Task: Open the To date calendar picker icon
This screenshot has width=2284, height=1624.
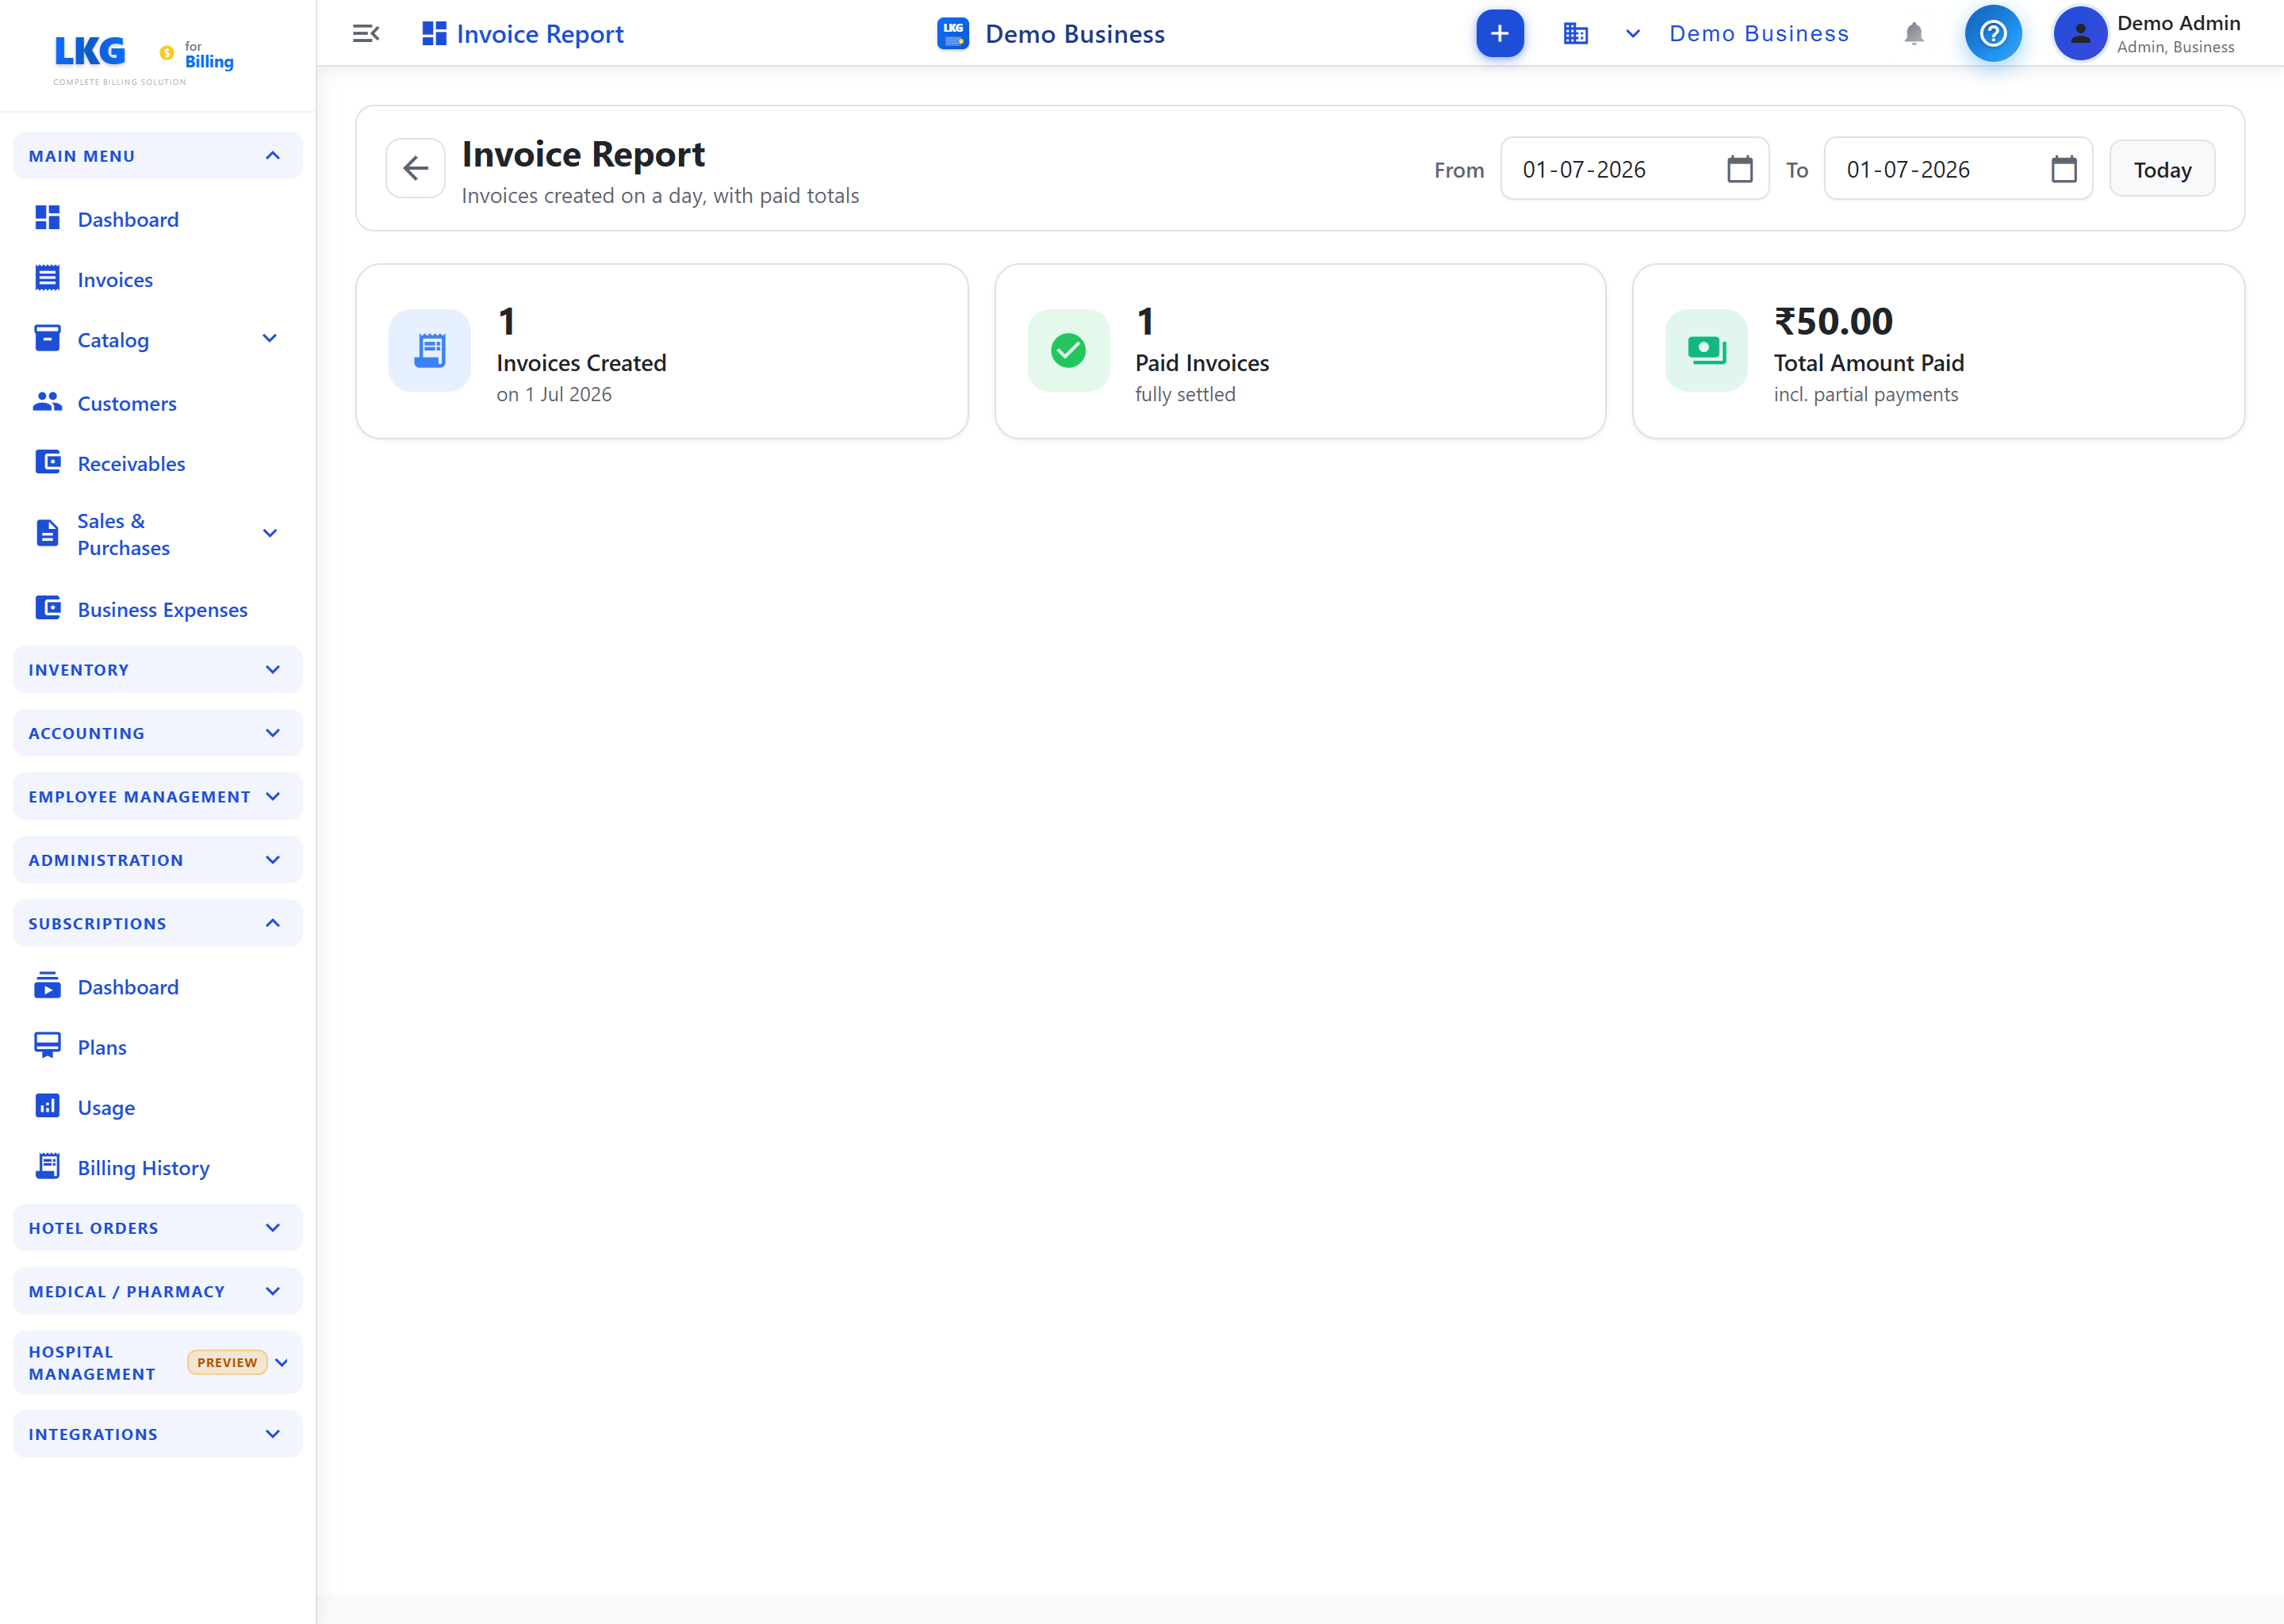Action: point(2063,169)
